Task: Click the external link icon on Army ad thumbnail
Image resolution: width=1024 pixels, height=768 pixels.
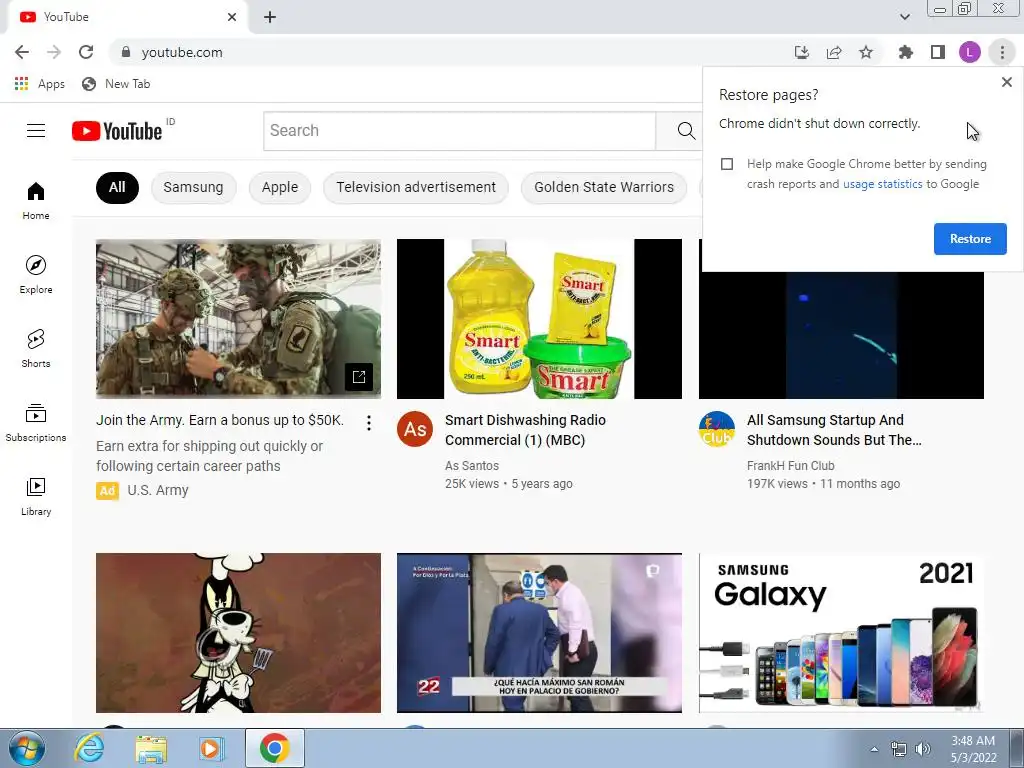Action: click(x=359, y=377)
